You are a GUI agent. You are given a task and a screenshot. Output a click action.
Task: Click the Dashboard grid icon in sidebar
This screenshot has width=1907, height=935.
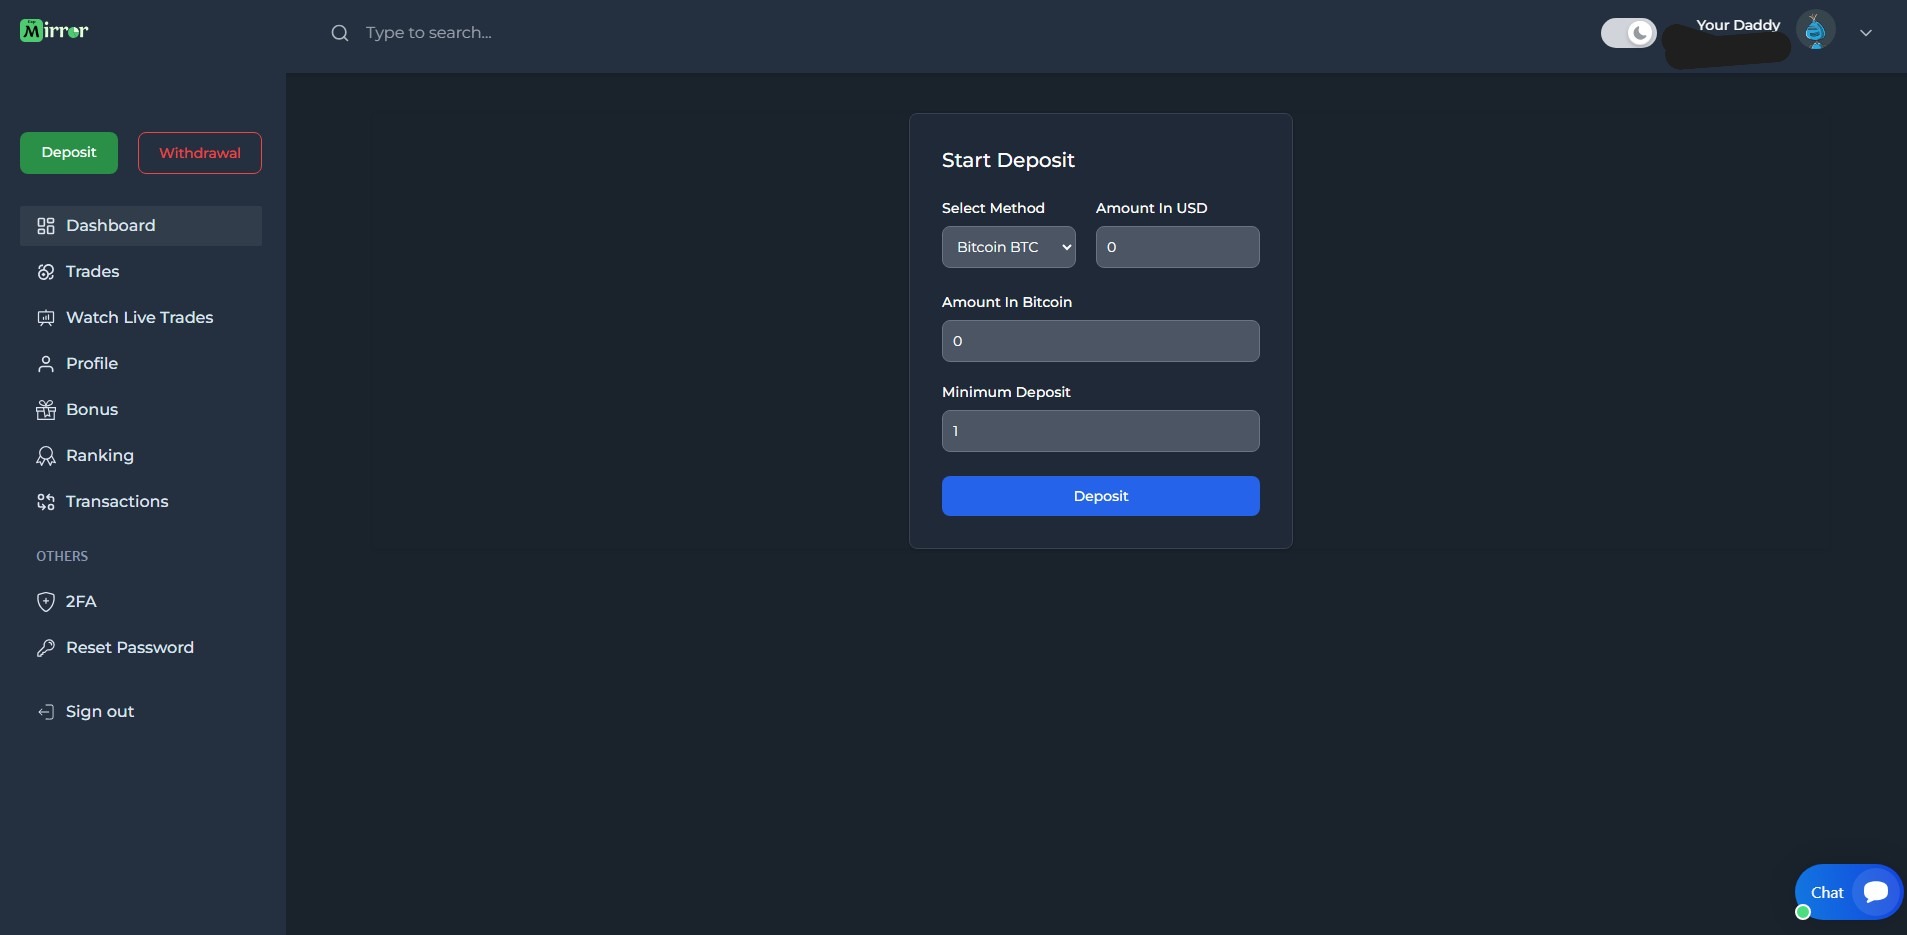click(x=46, y=226)
